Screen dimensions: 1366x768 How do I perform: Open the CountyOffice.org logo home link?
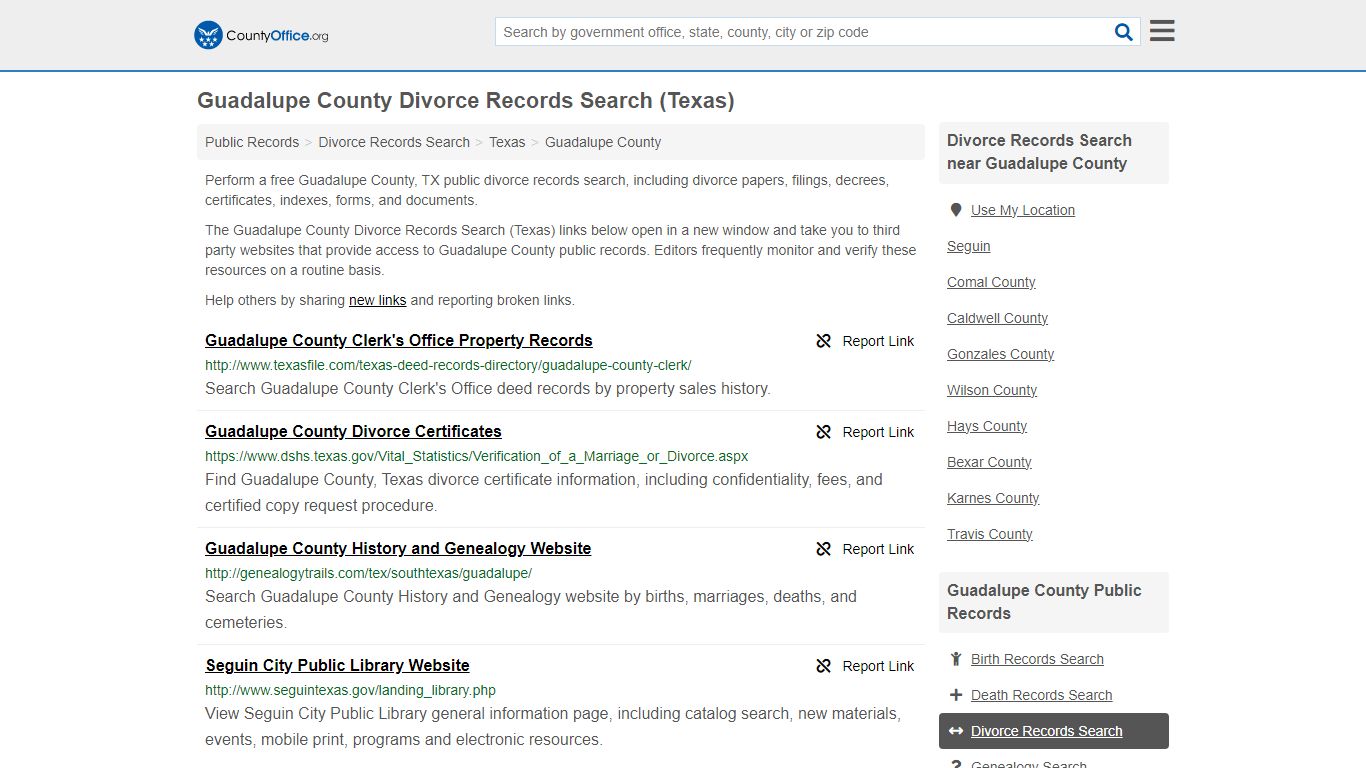point(261,35)
